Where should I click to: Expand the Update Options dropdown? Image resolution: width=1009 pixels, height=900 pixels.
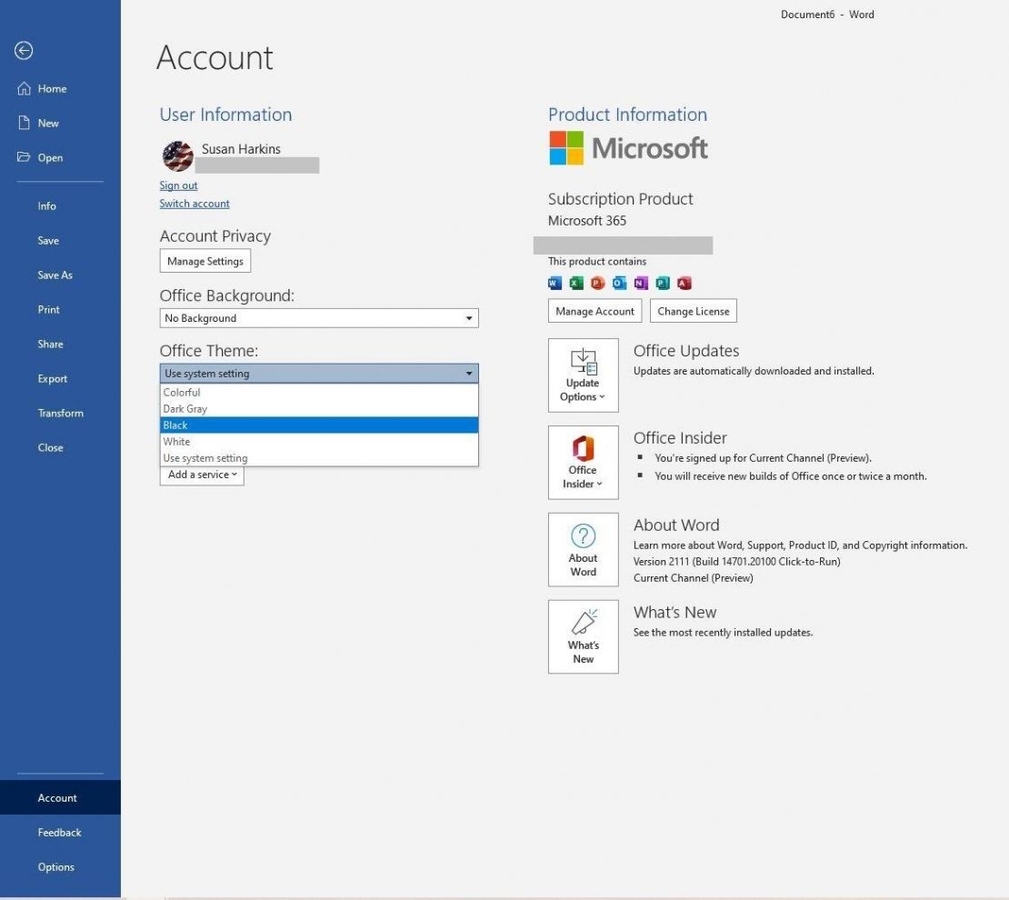(583, 375)
